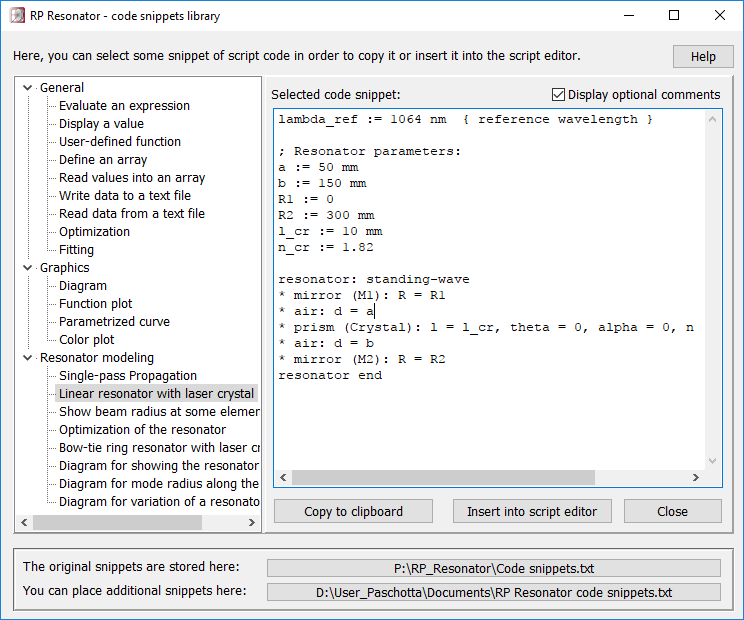Click the 'b := 150 mm' code line

[322, 184]
